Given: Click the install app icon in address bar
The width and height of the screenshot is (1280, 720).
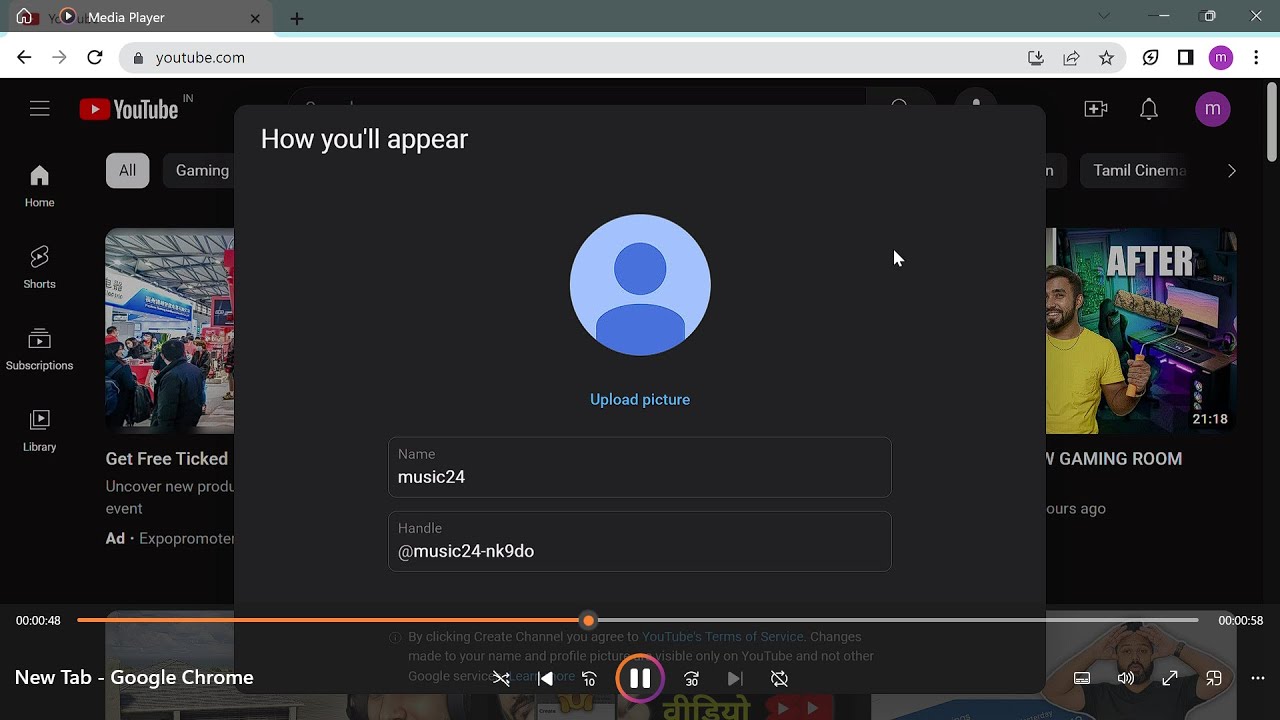Looking at the screenshot, I should click(1036, 58).
